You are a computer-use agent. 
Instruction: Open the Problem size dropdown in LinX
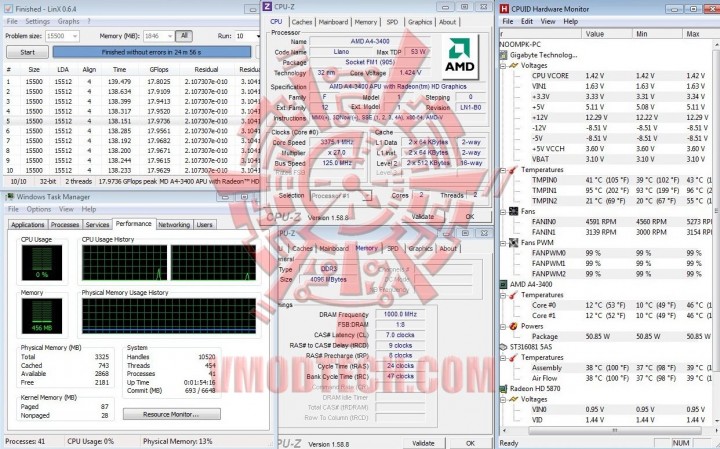[75, 36]
